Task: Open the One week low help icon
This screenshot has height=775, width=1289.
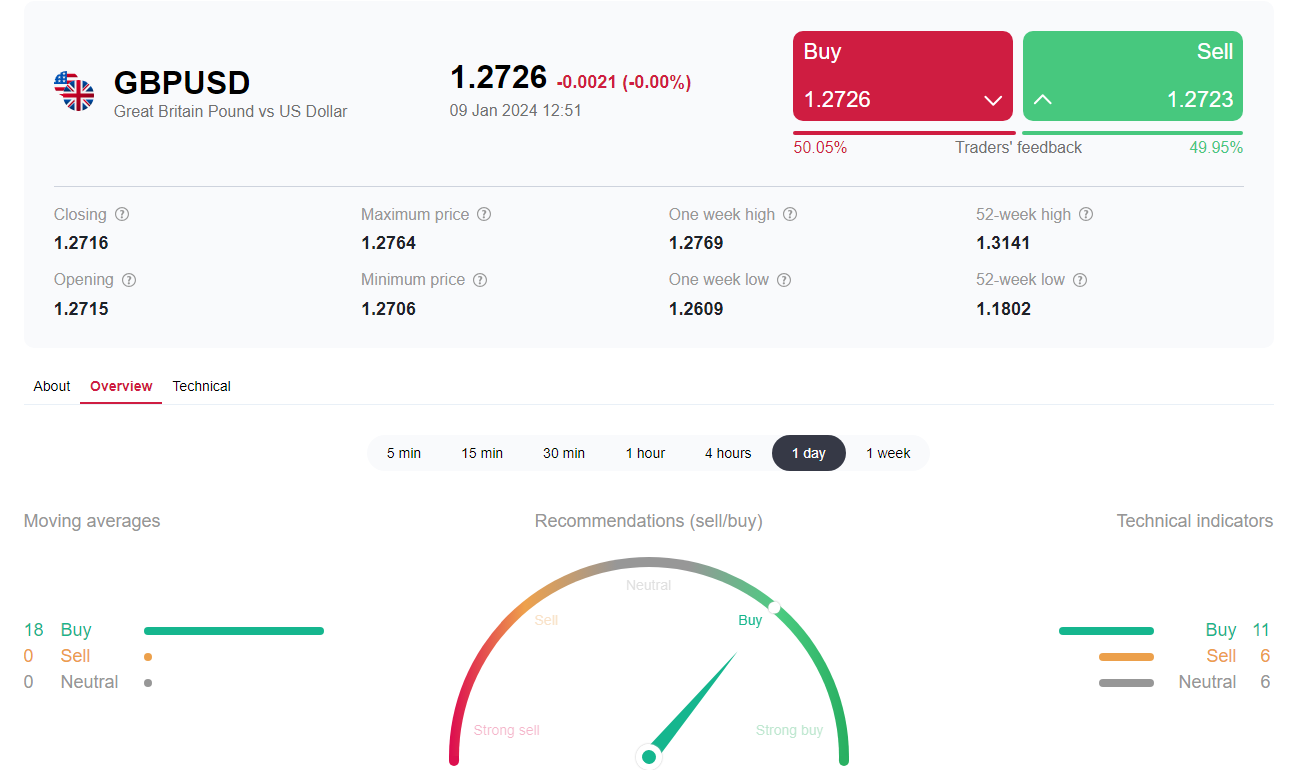Action: click(x=784, y=280)
